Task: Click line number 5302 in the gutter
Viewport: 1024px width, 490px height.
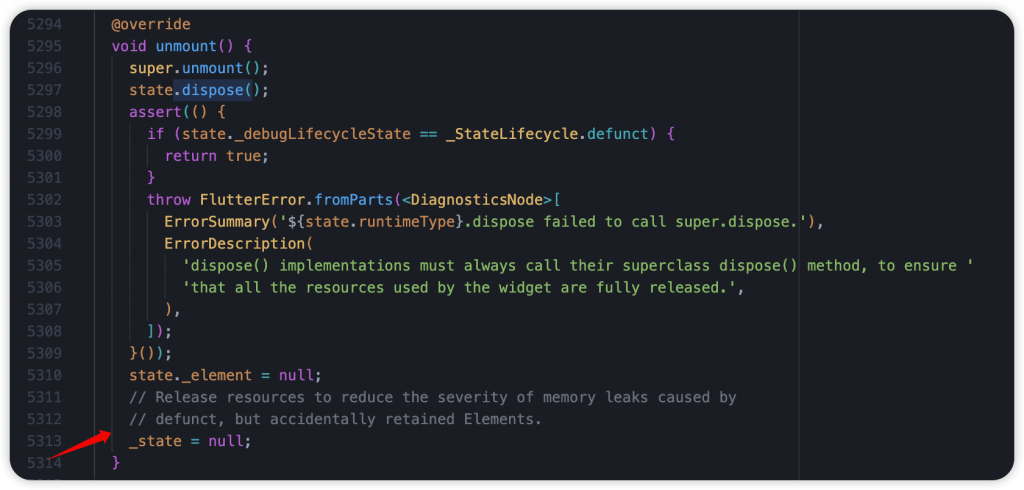Action: click(x=44, y=200)
